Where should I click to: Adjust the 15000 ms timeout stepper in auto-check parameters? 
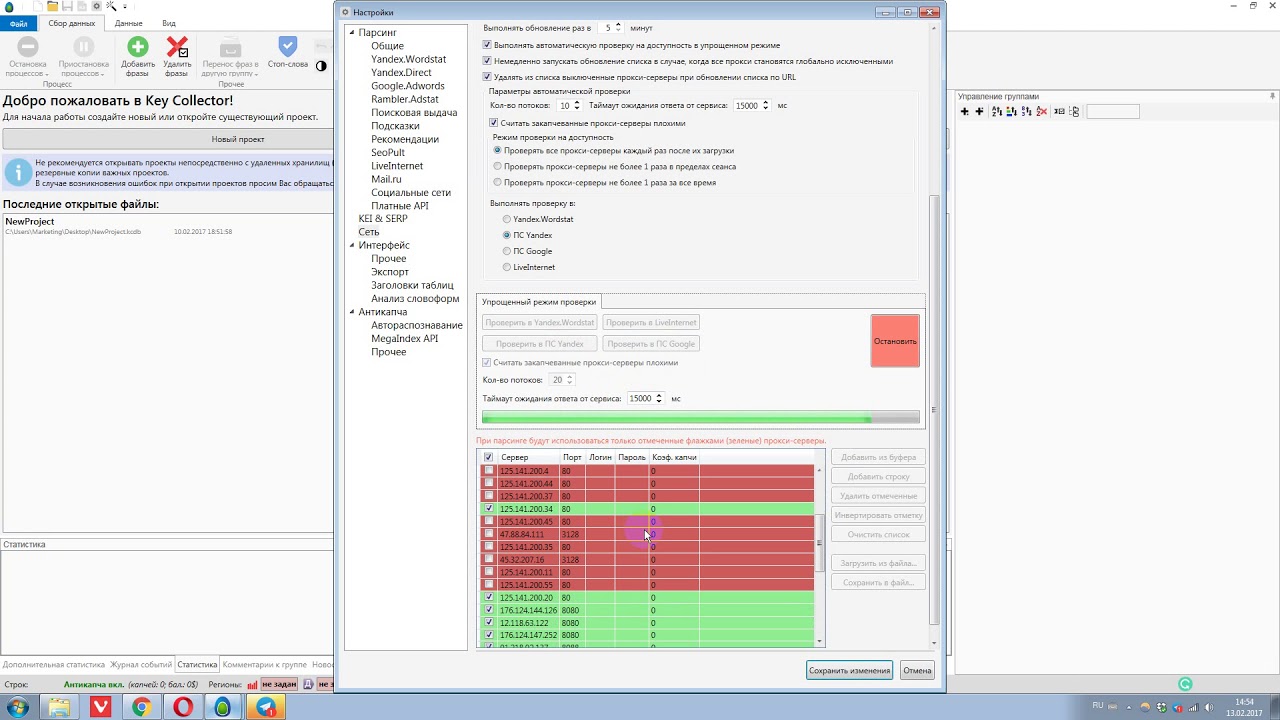coord(766,105)
